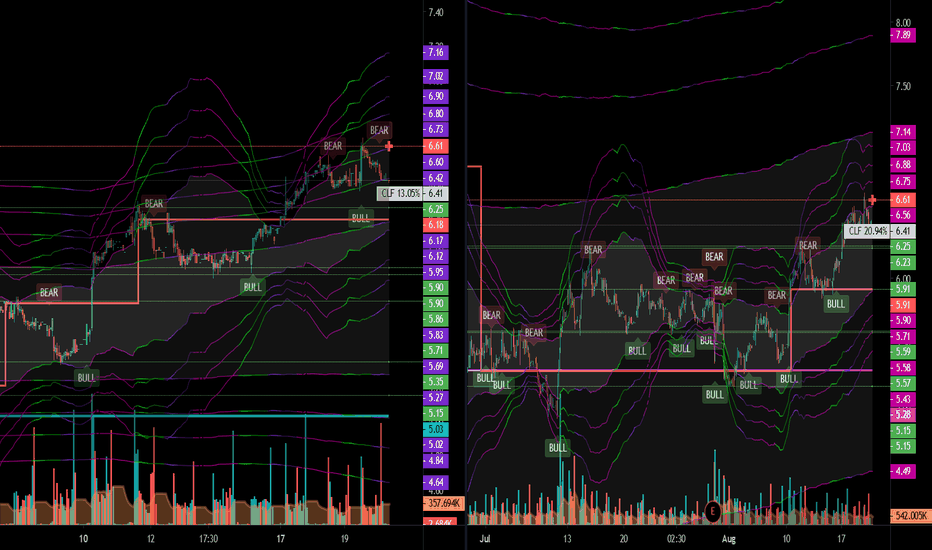Click the '19' date on left chart time axis
932x550 pixels.
point(345,539)
